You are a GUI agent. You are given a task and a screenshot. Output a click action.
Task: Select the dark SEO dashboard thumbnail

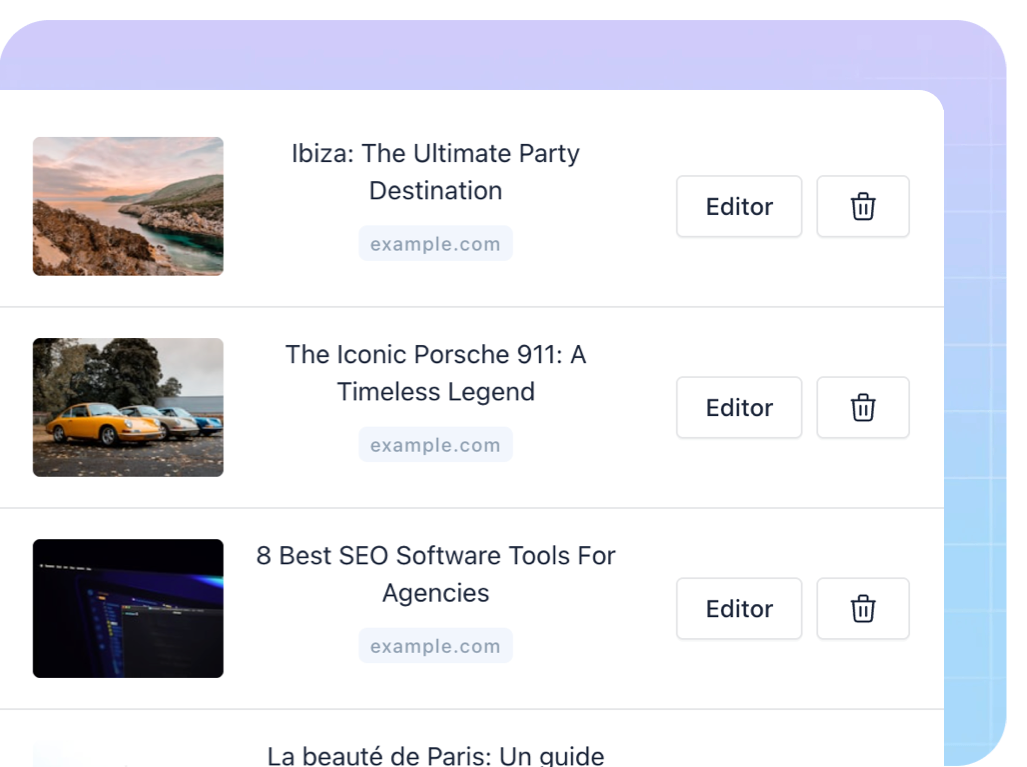tap(128, 608)
